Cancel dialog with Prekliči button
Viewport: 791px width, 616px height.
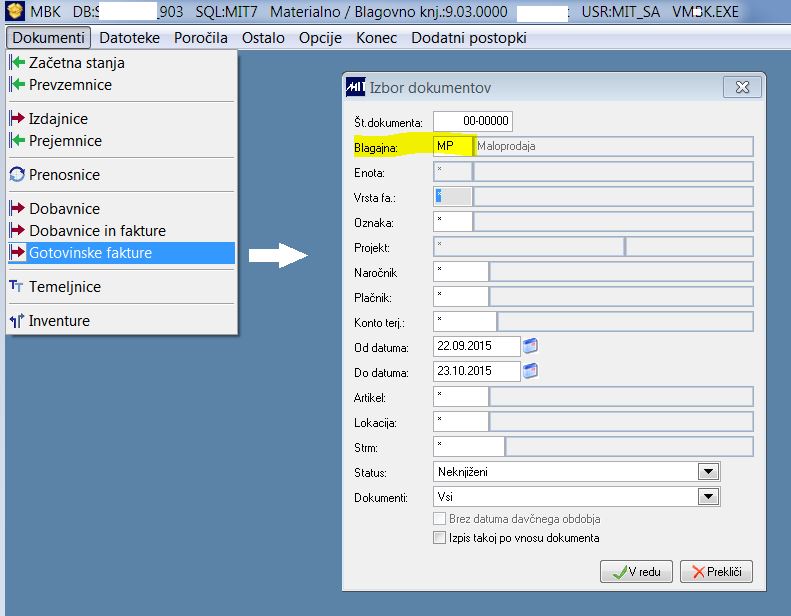tap(716, 572)
